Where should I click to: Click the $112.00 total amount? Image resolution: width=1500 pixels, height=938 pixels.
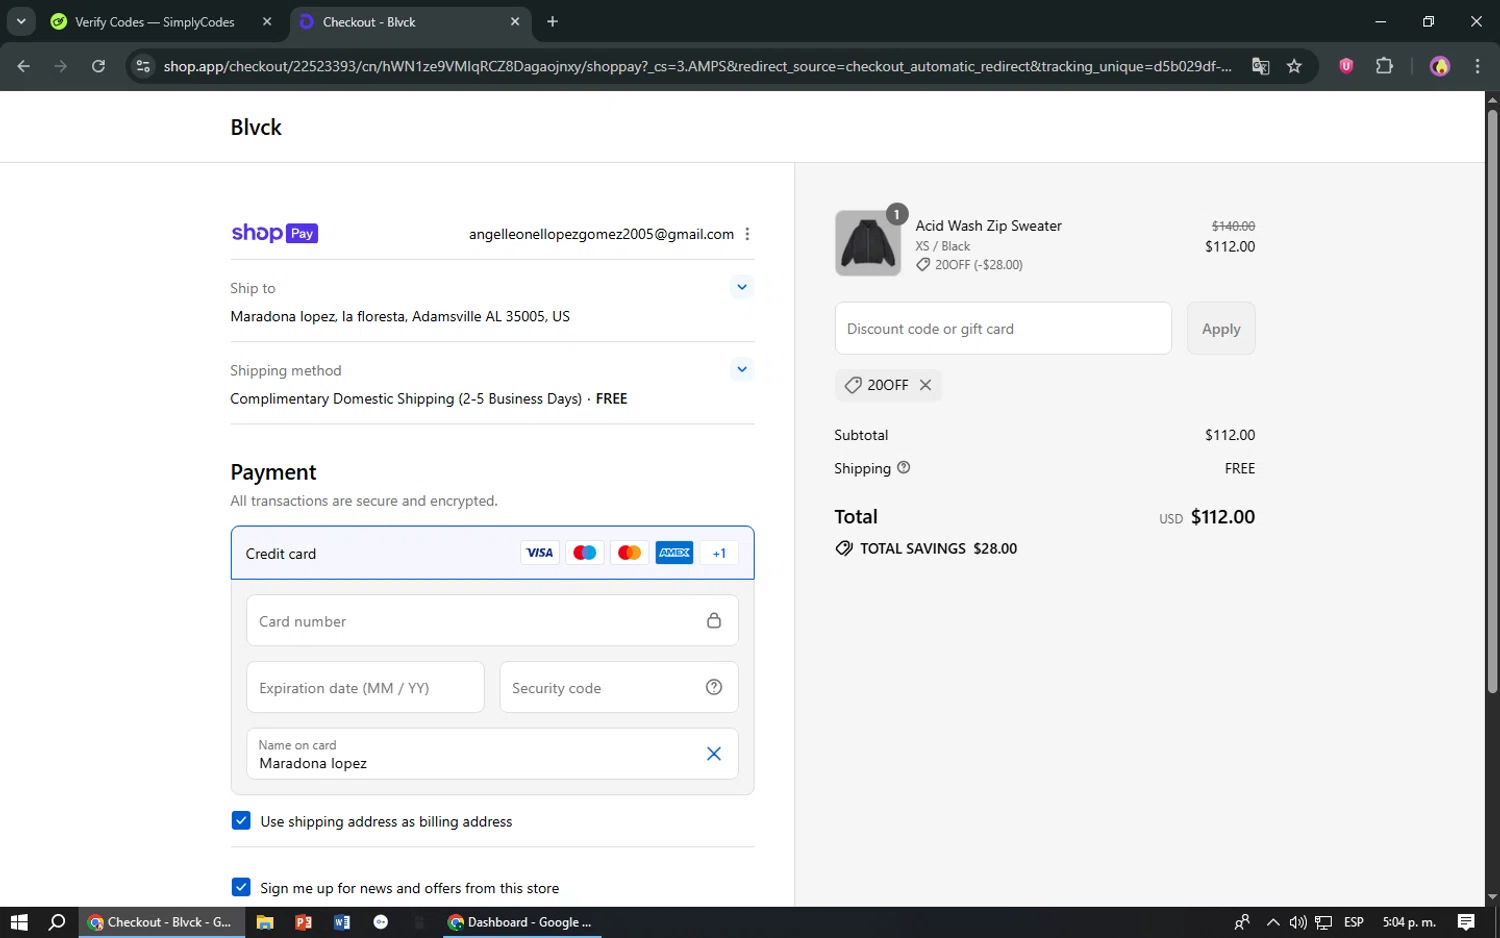click(x=1222, y=517)
